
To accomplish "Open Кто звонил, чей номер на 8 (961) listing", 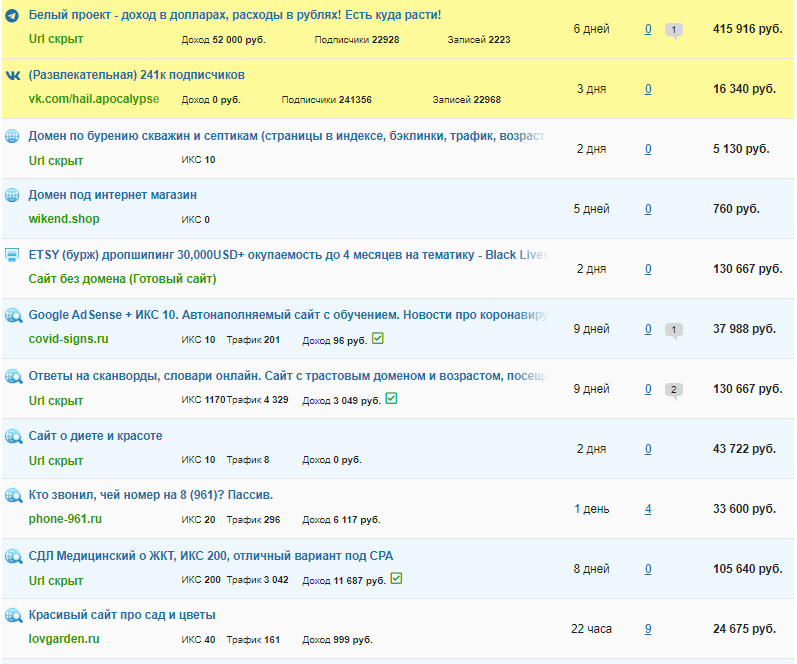I will pos(151,495).
